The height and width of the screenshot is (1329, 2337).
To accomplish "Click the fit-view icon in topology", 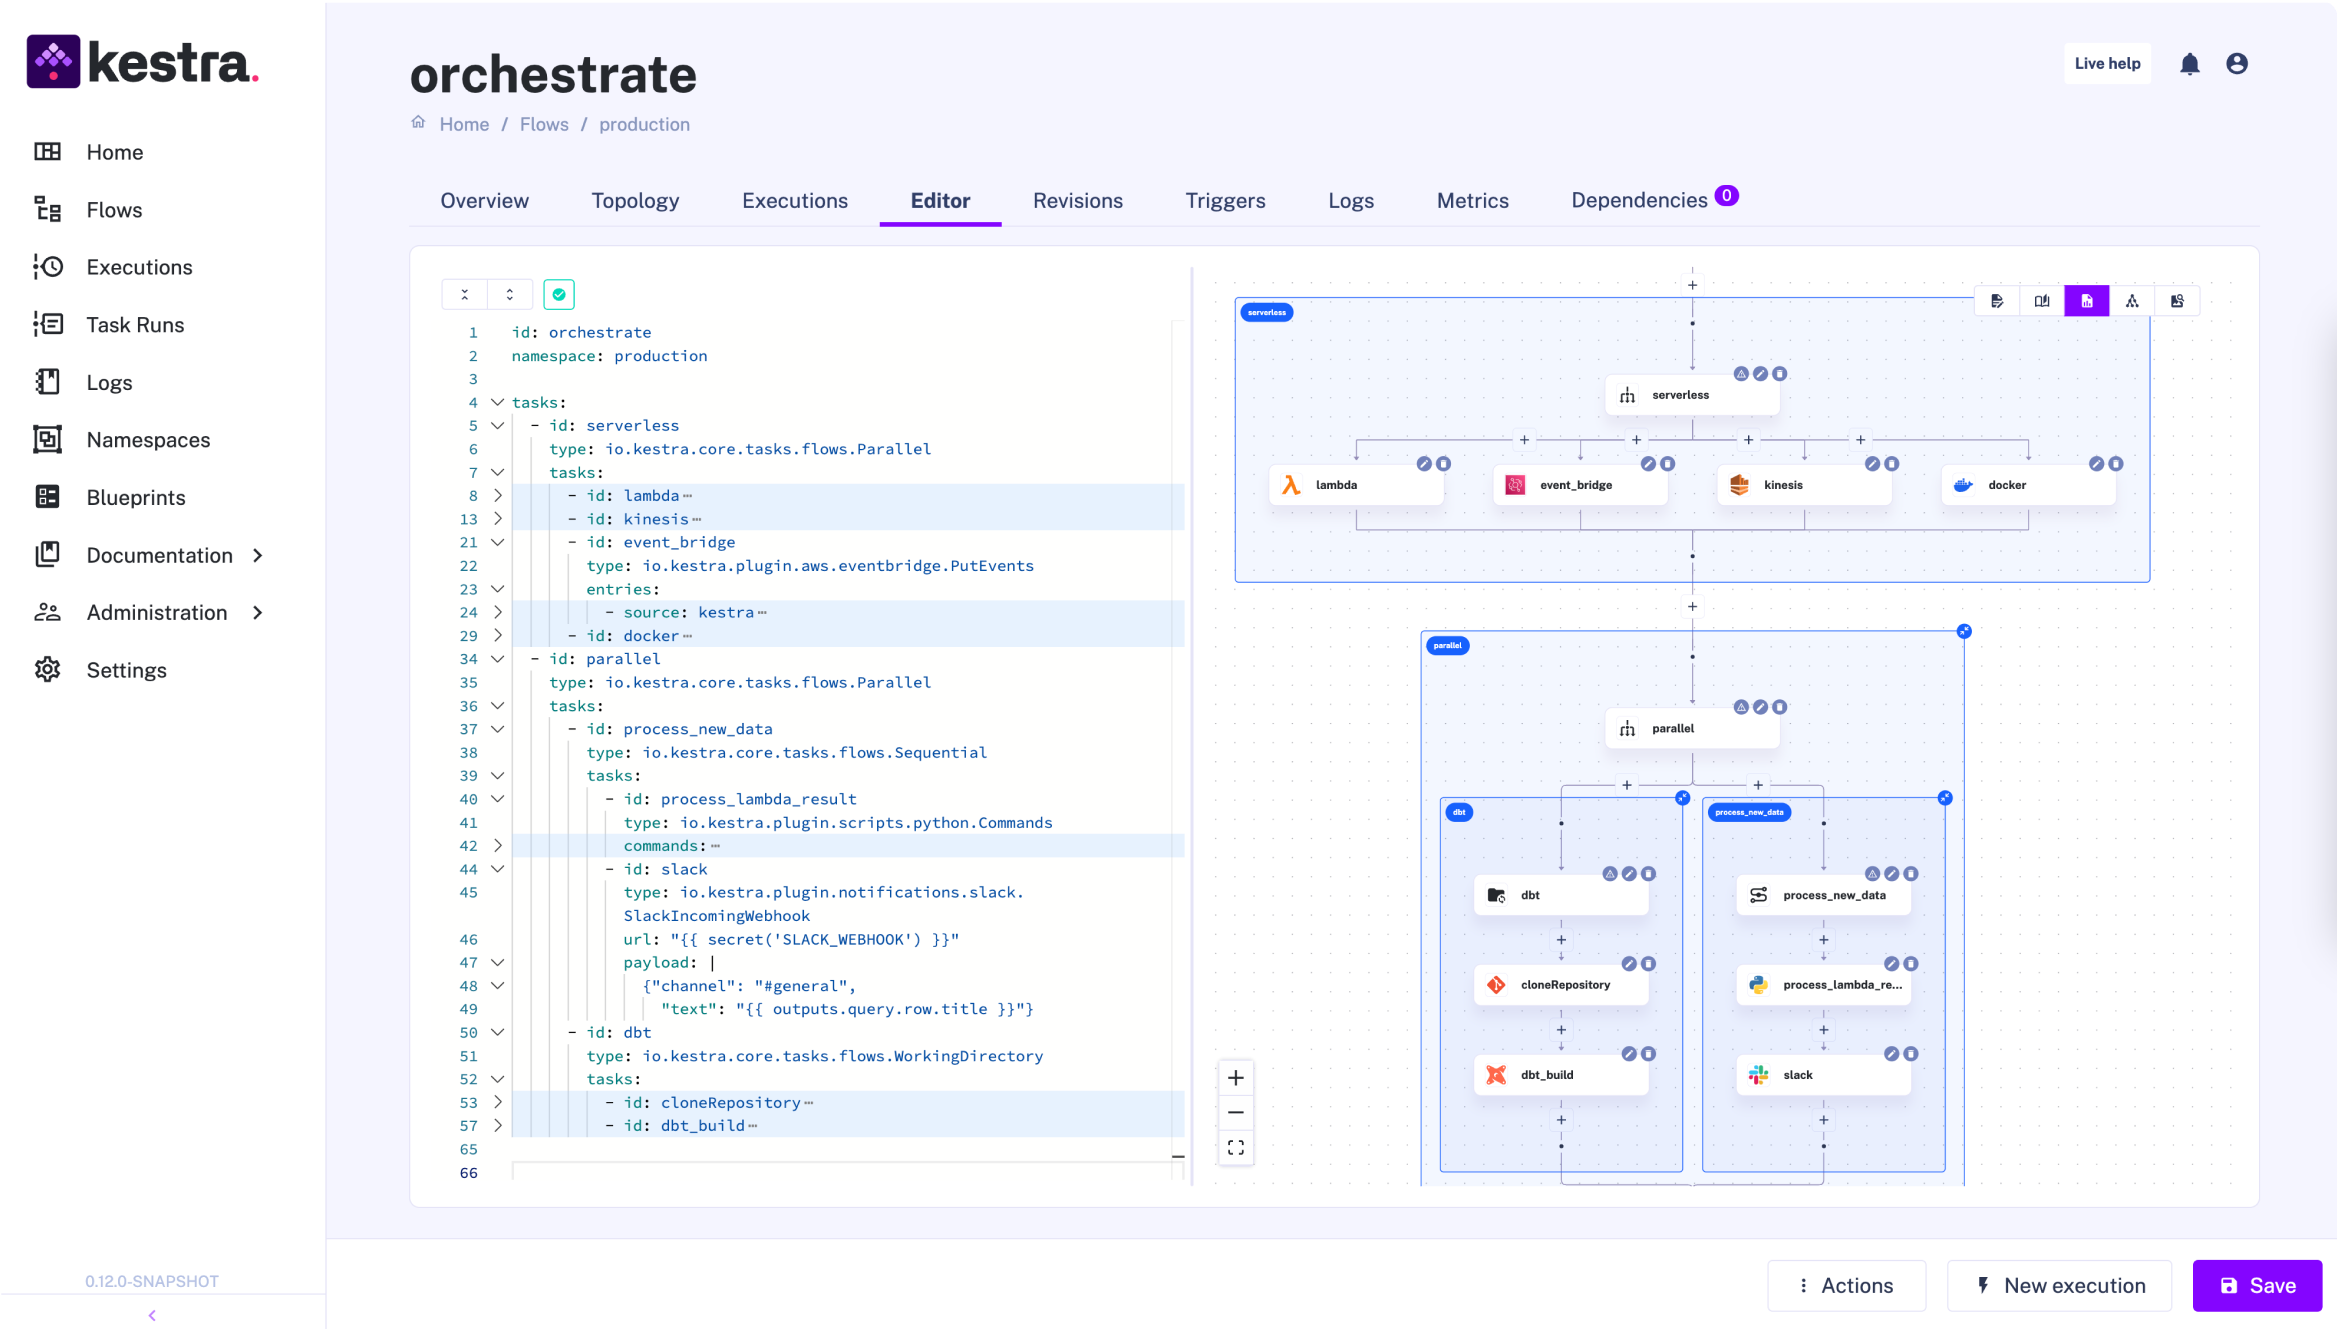I will point(1236,1147).
